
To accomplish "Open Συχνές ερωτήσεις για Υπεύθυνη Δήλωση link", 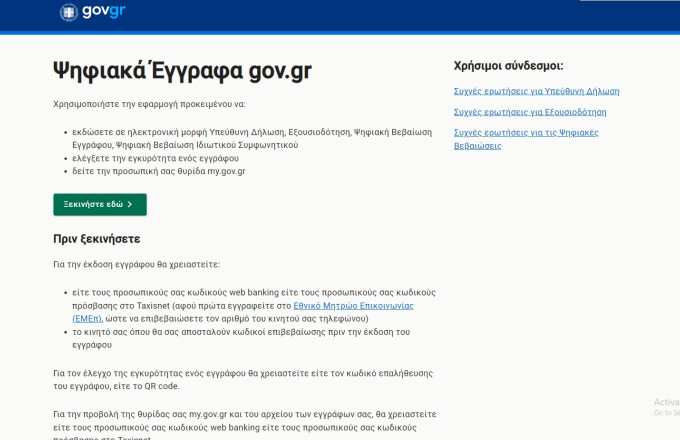I will [536, 91].
